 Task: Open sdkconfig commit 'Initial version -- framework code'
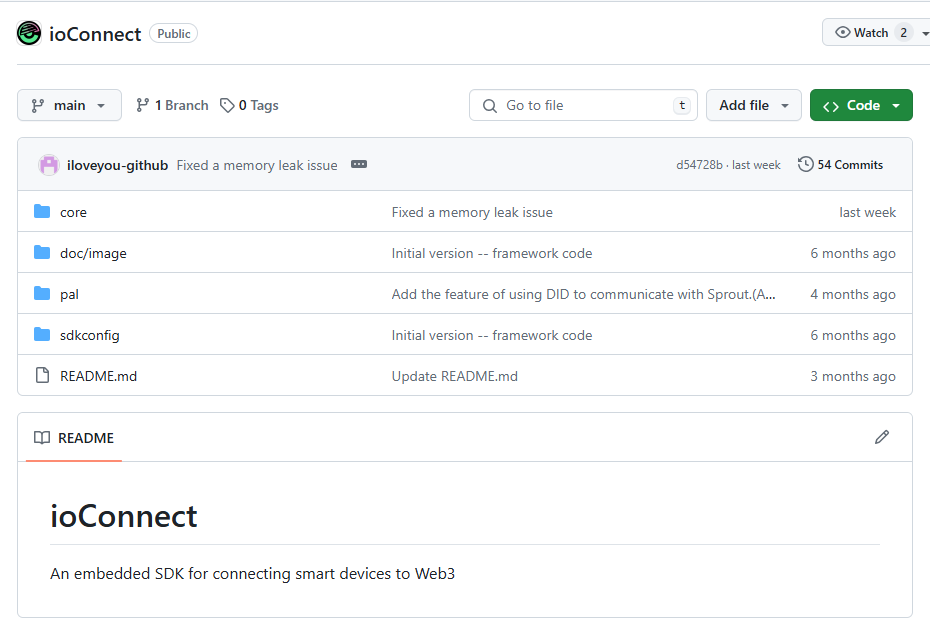coord(492,336)
